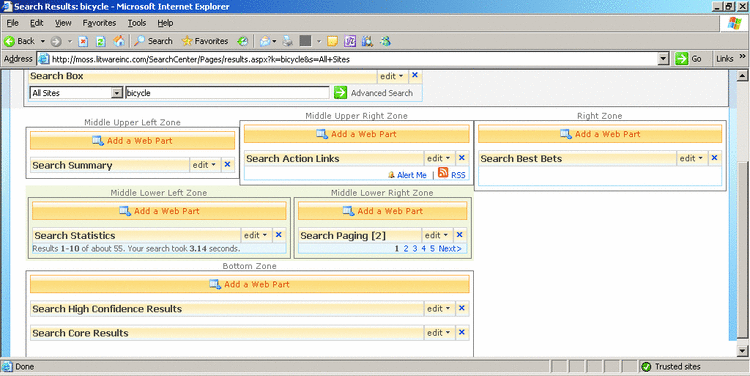
Task: Close the Search Action Links web part
Action: click(x=462, y=158)
